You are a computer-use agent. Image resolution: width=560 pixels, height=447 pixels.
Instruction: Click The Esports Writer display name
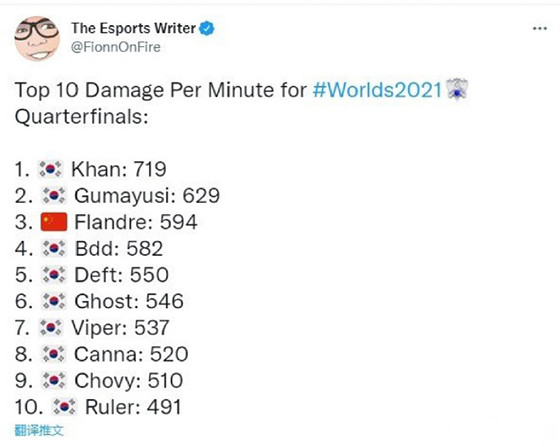tap(134, 28)
